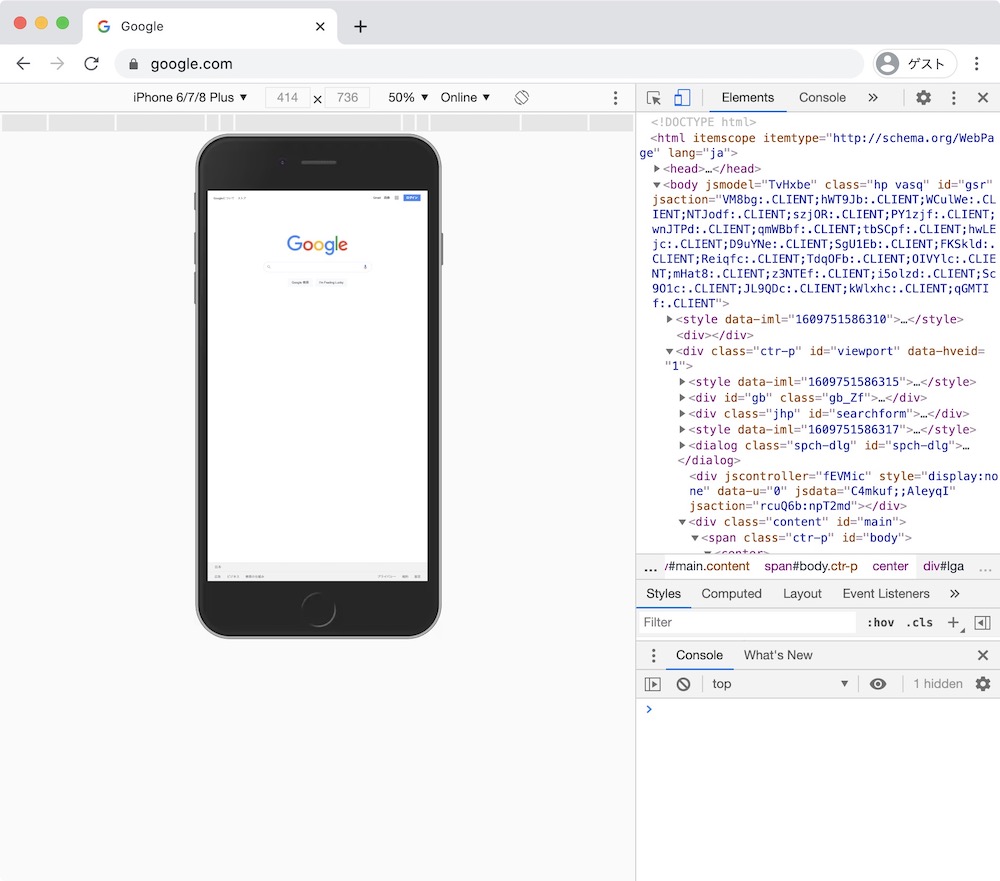
Task: Collapse the div#main content node
Action: [x=682, y=522]
